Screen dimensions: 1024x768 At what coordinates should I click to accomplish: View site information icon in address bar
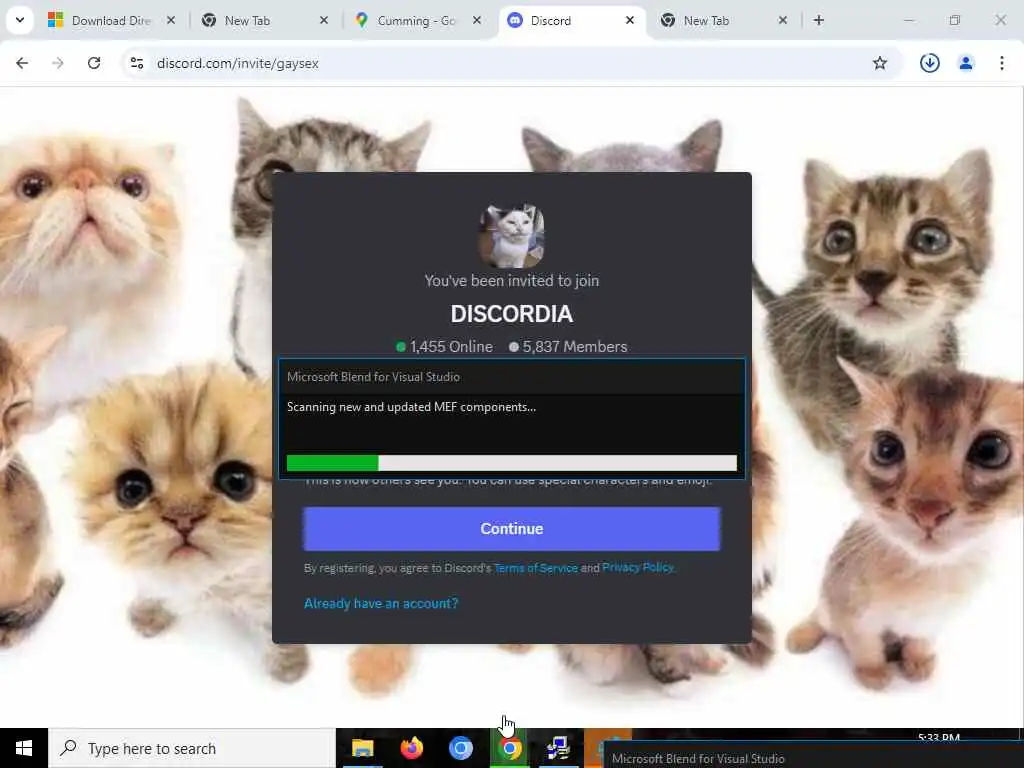[136, 63]
